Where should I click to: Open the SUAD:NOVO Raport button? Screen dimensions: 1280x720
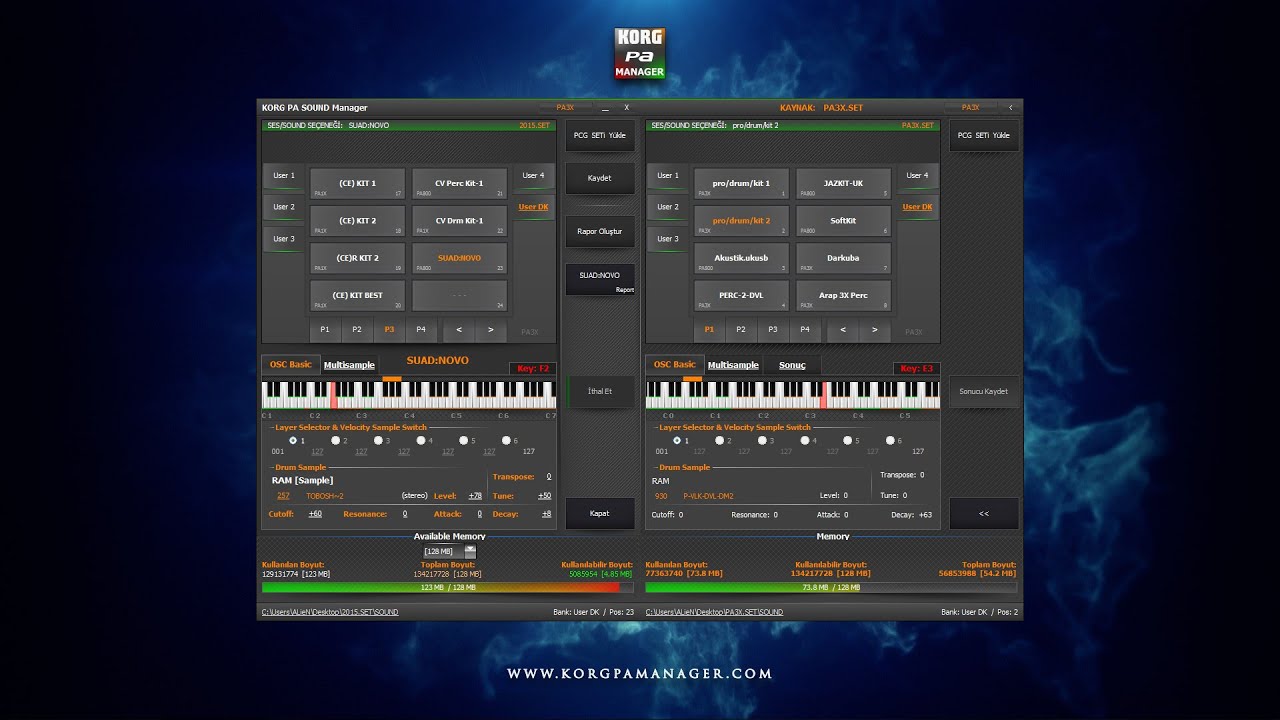coord(599,280)
